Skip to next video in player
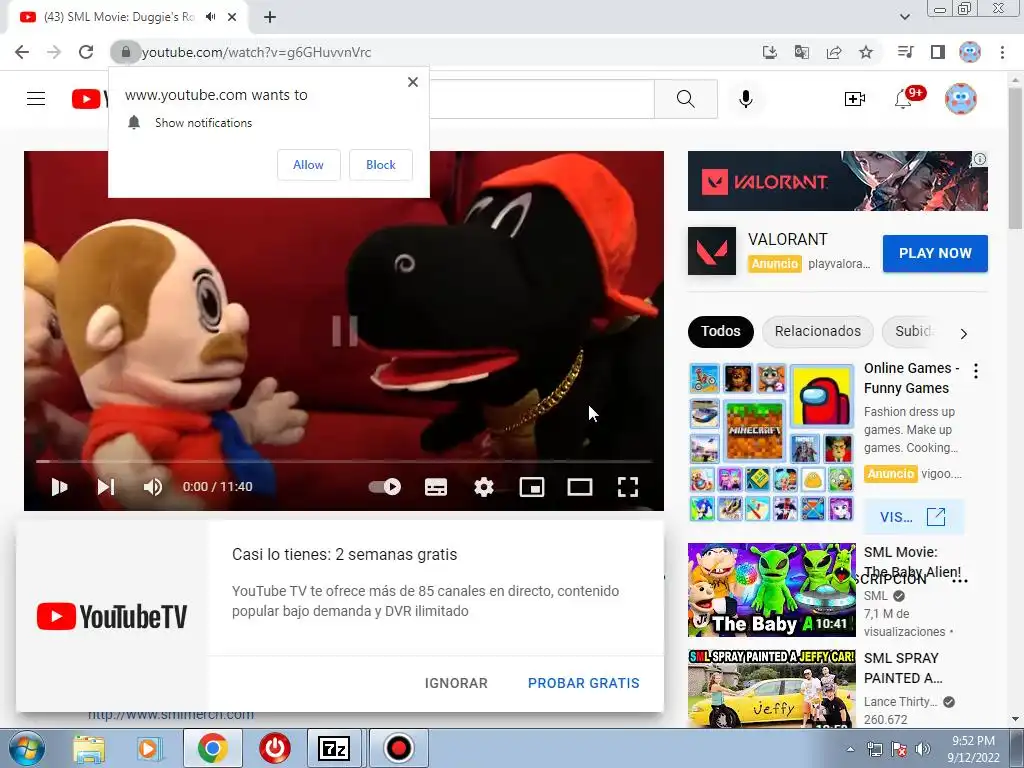The image size is (1024, 768). tap(106, 487)
